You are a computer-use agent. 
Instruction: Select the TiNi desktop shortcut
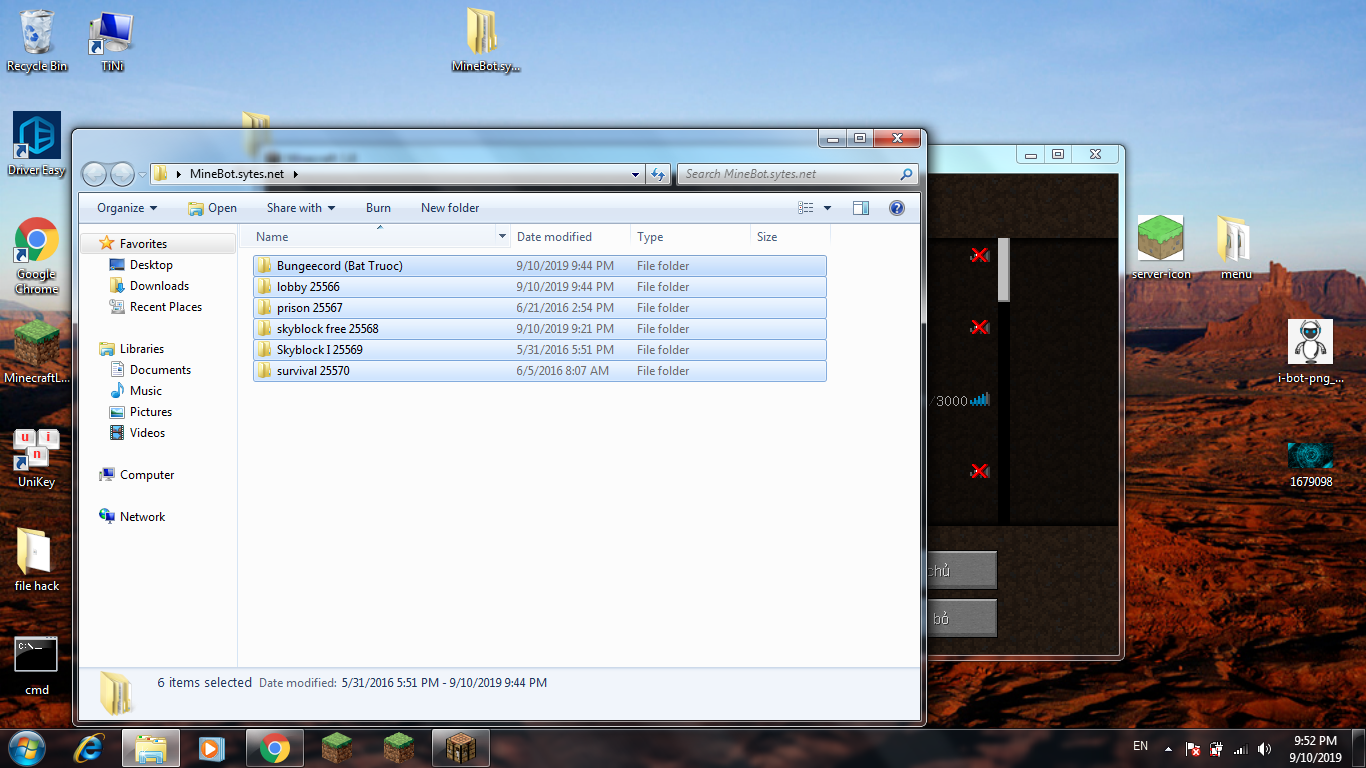pos(112,41)
